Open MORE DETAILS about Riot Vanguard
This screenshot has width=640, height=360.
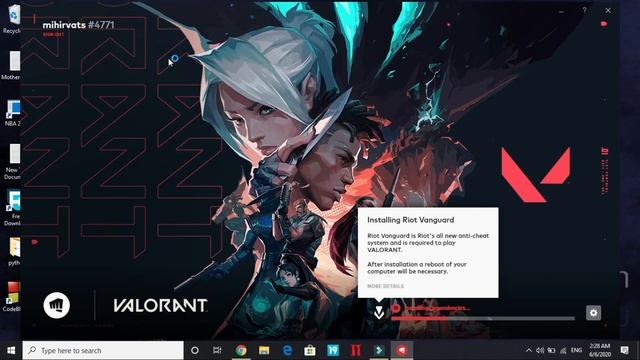point(385,286)
